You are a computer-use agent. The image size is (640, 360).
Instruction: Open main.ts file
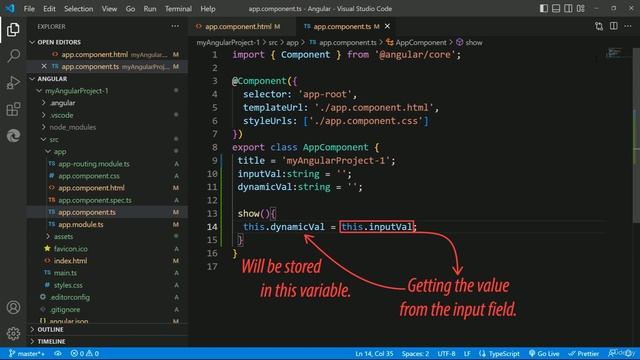(x=108, y=273)
